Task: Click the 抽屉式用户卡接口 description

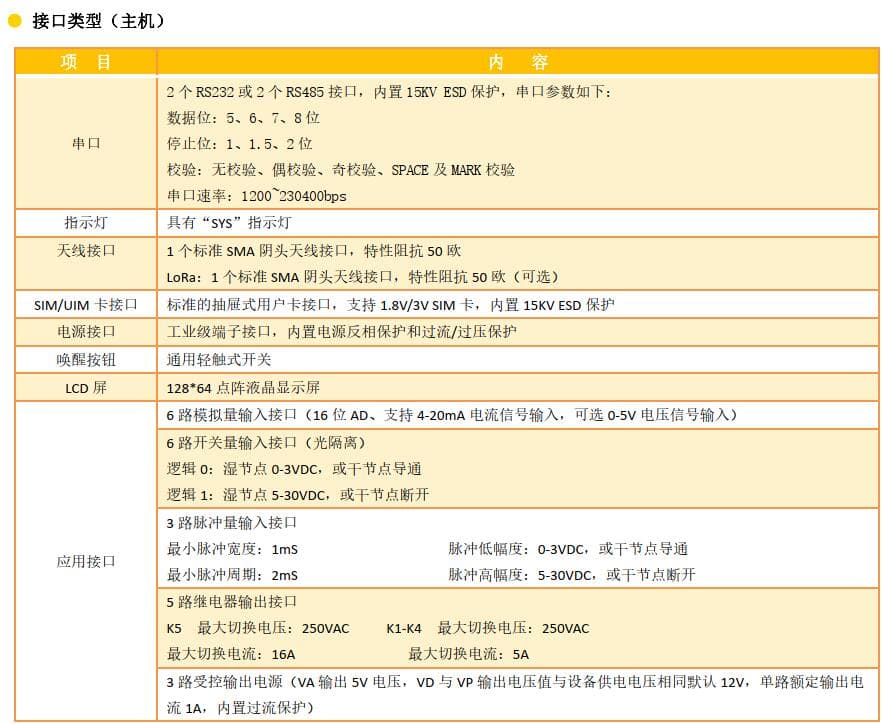Action: coord(390,305)
